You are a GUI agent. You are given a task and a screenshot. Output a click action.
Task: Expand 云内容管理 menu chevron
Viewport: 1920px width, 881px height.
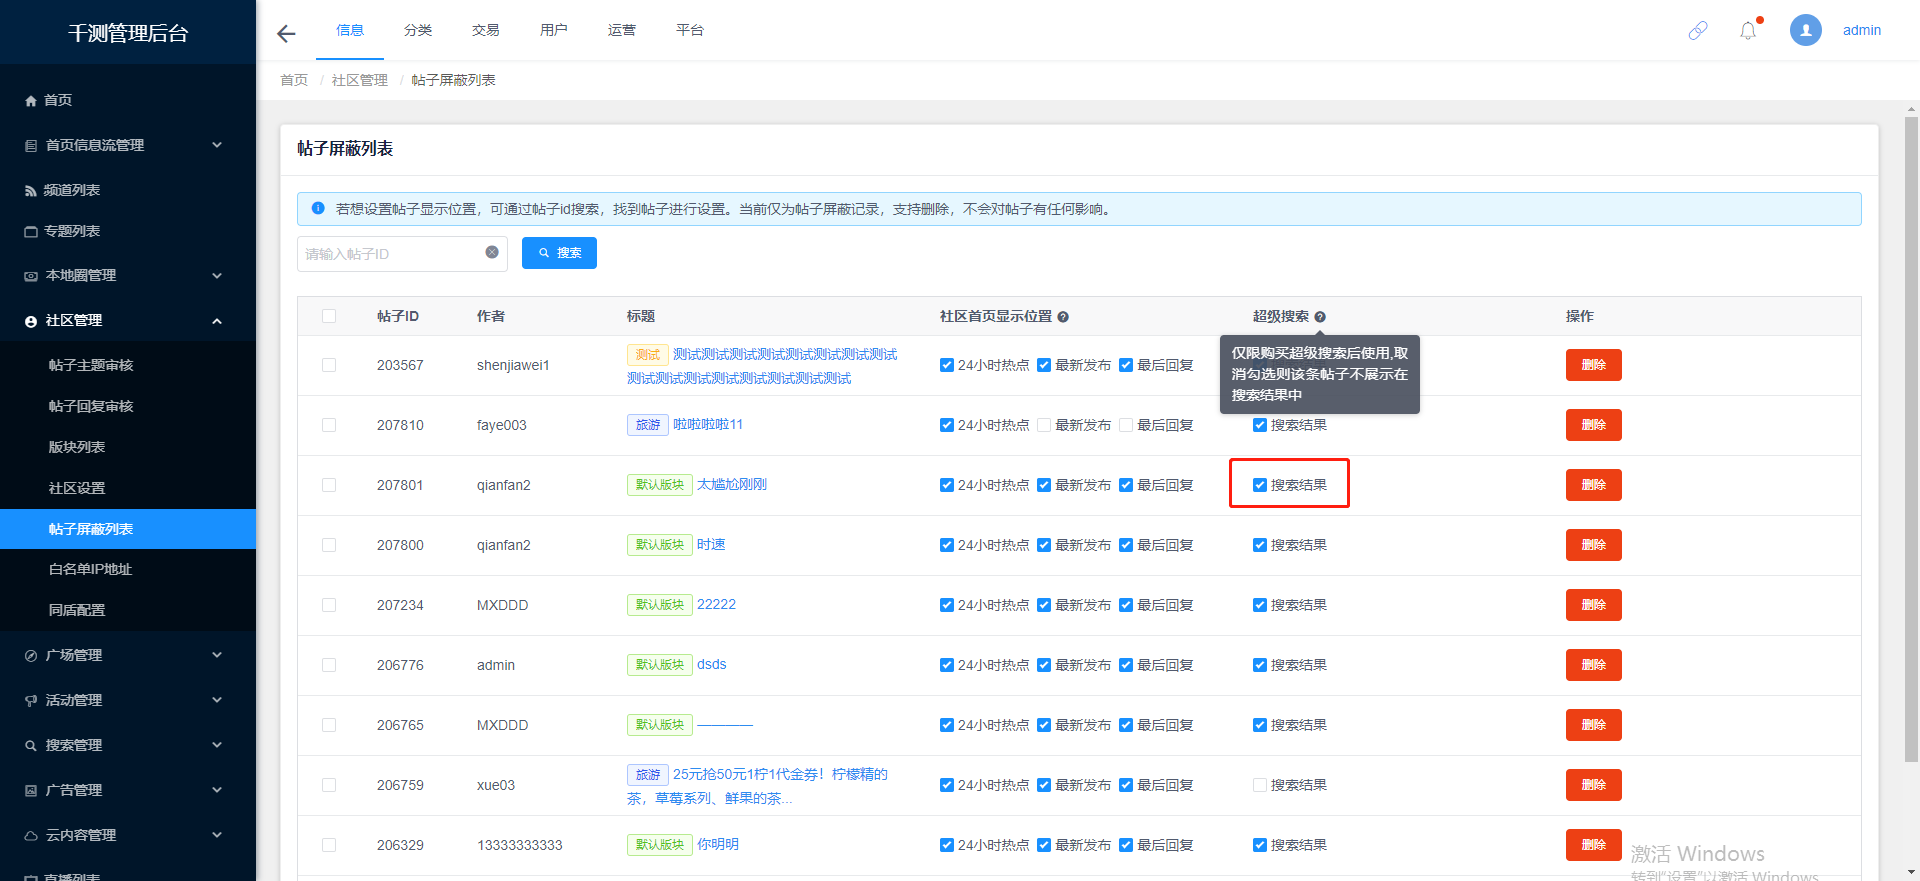pyautogui.click(x=217, y=835)
